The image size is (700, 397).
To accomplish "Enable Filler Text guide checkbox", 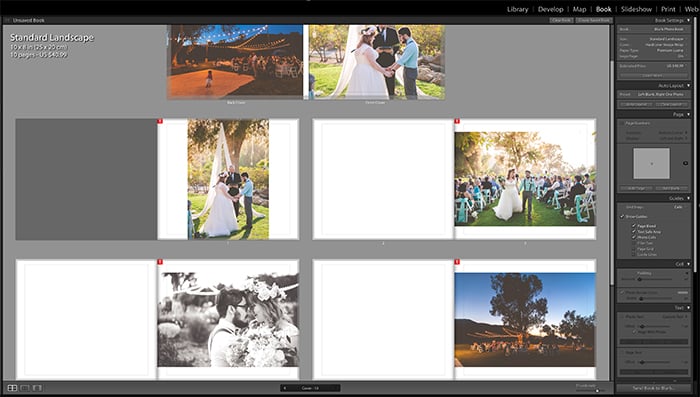I will pyautogui.click(x=633, y=243).
